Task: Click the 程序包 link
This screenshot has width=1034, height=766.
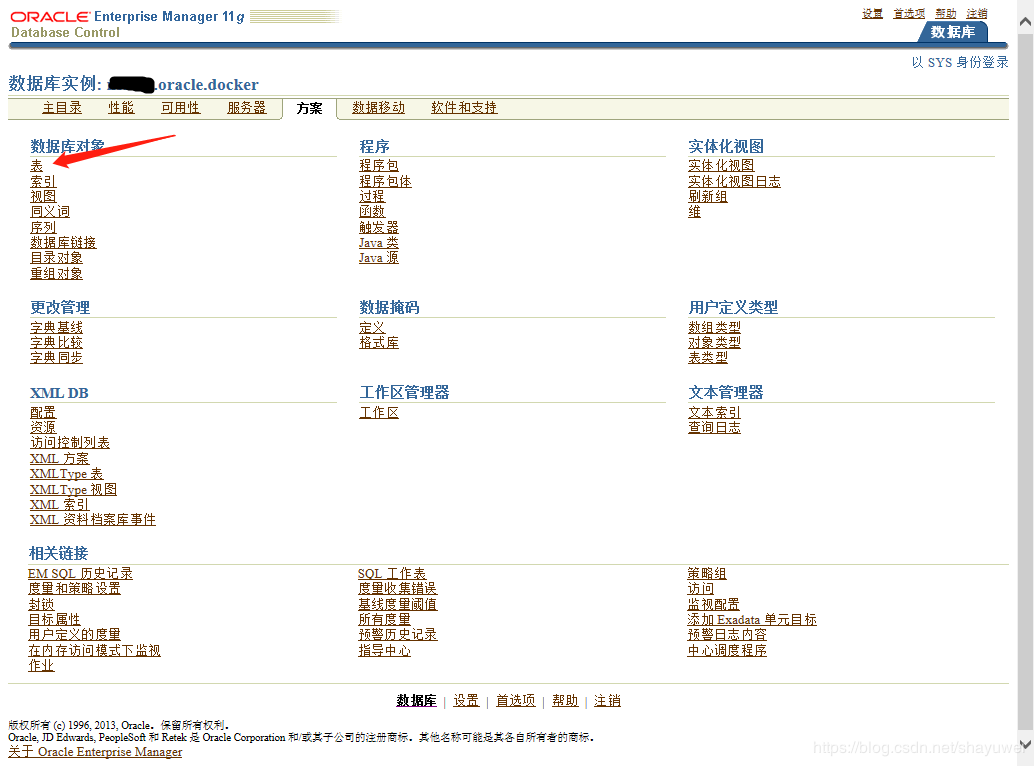Action: coord(379,165)
